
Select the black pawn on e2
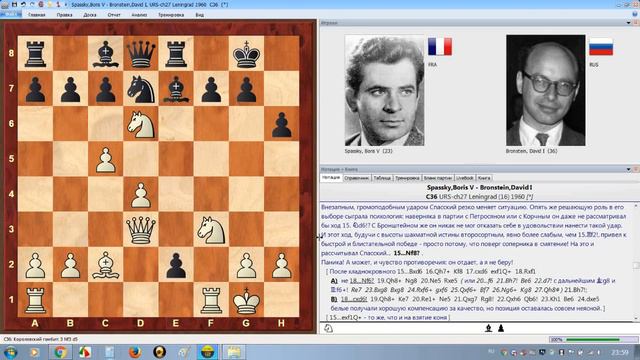(176, 264)
